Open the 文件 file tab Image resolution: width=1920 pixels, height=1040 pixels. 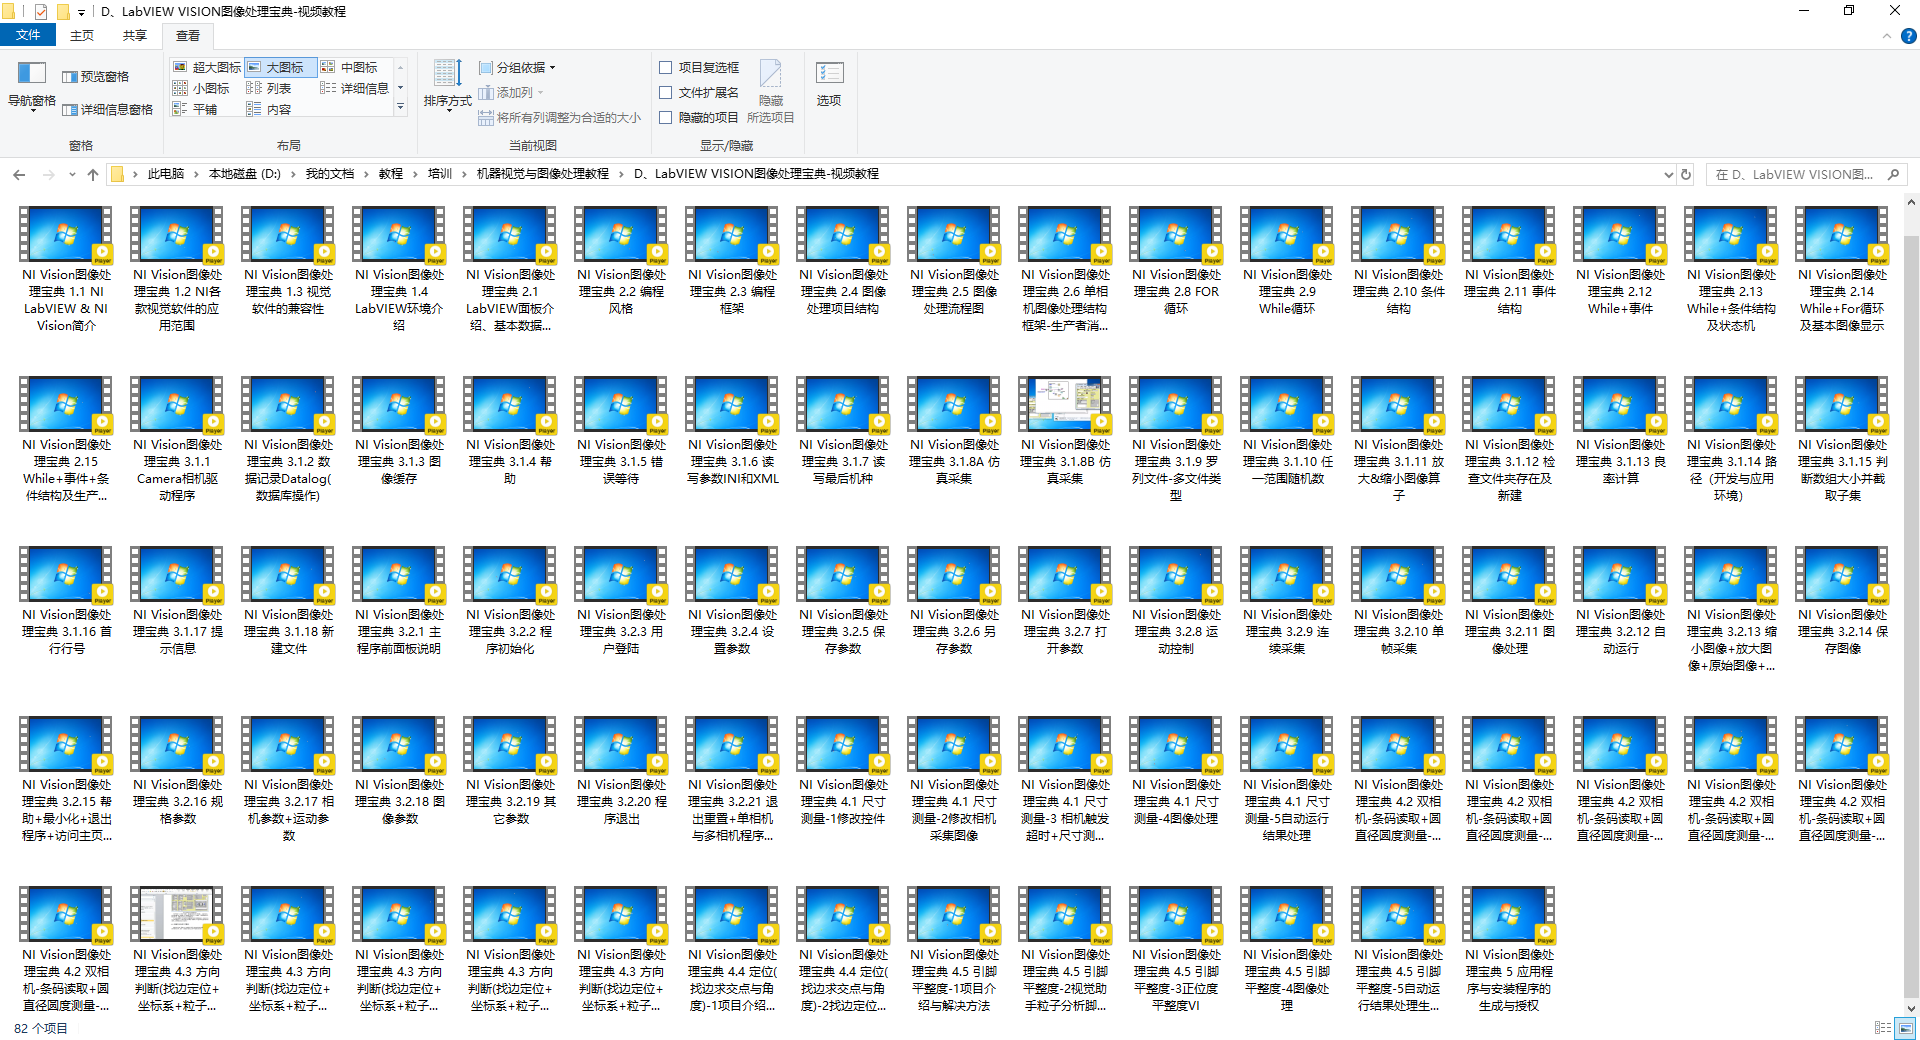point(28,35)
